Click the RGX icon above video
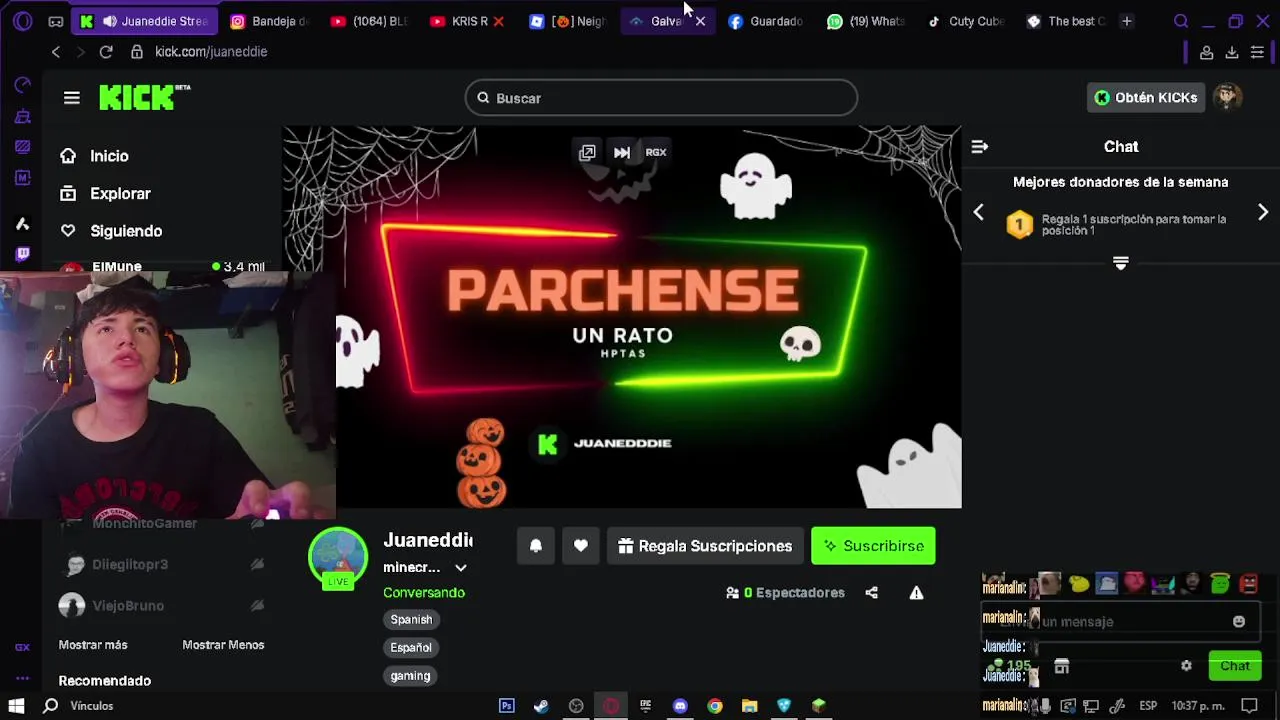1280x720 pixels. 656,152
